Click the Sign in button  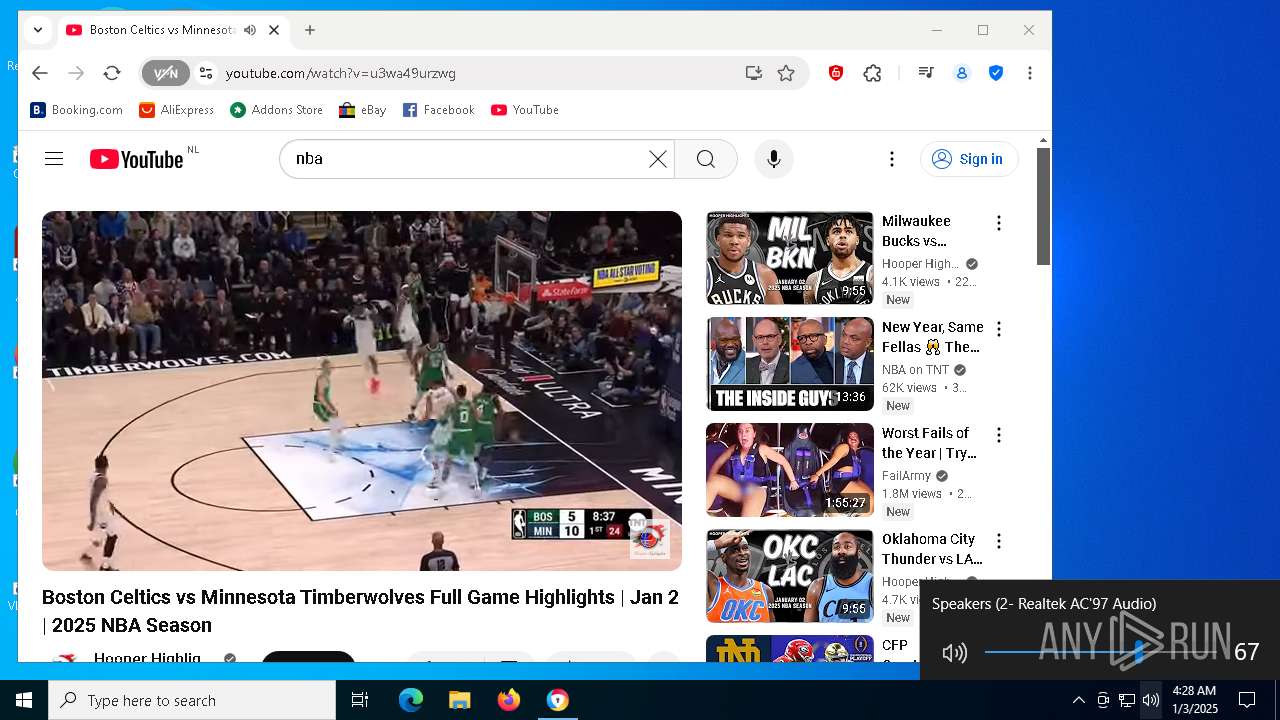pyautogui.click(x=968, y=159)
